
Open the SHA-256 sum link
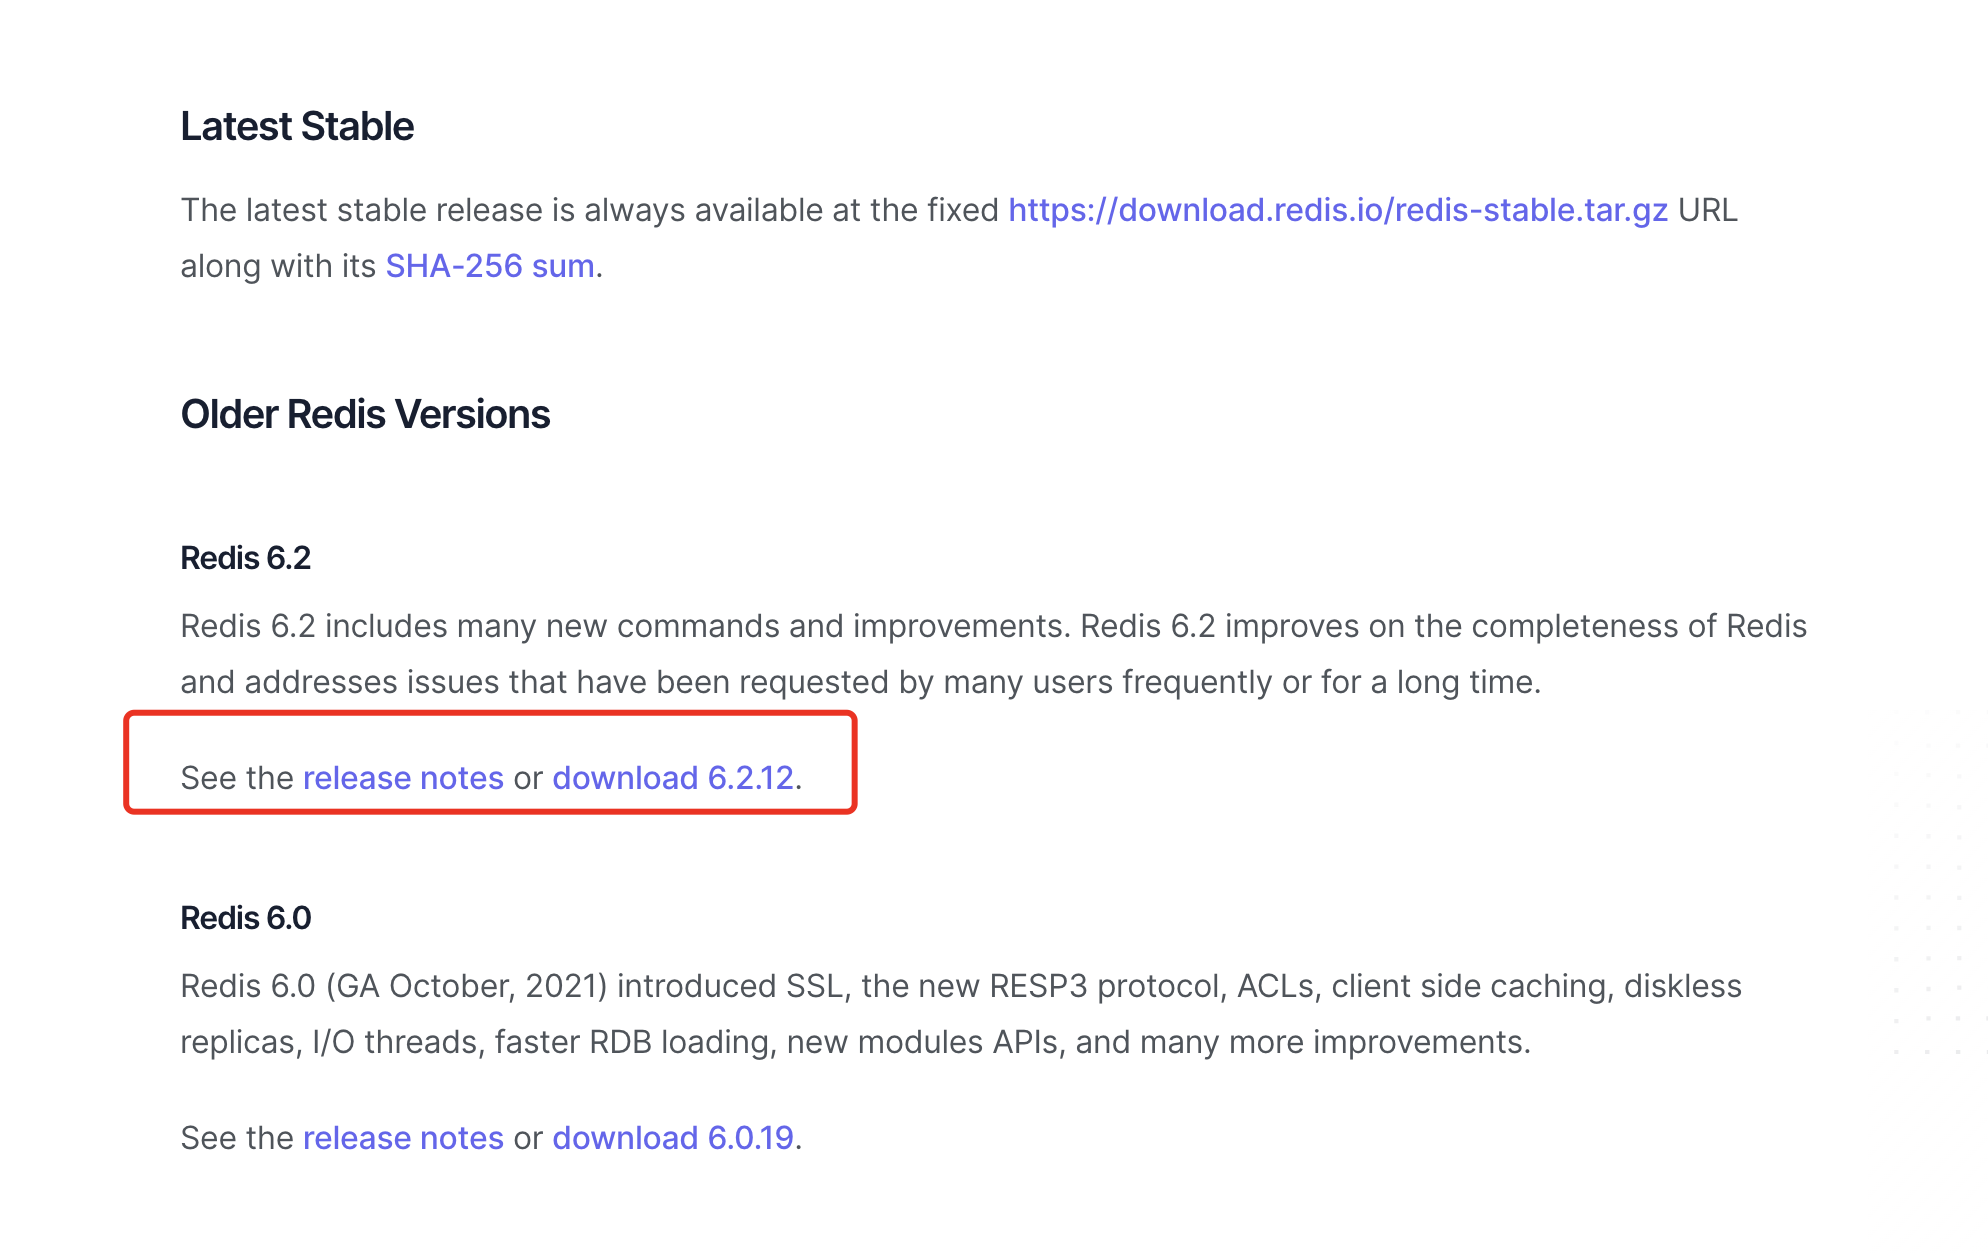(490, 266)
